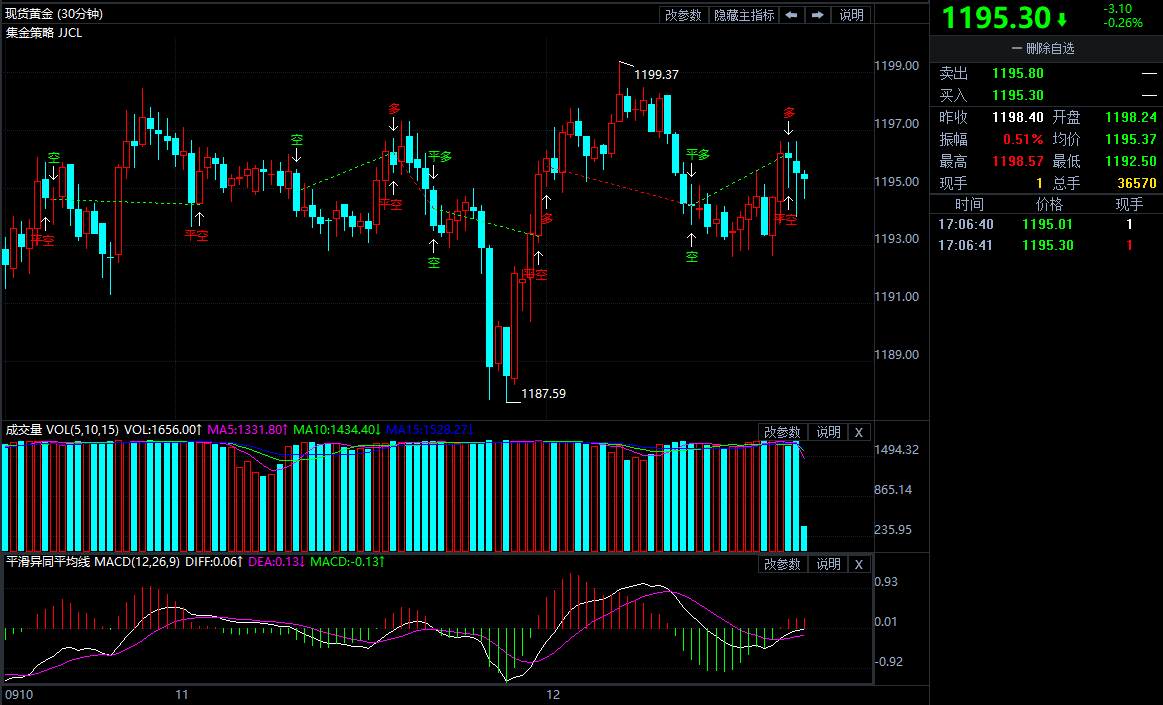
Task: Select the 17:06:41 tick row
Action: (1046, 245)
